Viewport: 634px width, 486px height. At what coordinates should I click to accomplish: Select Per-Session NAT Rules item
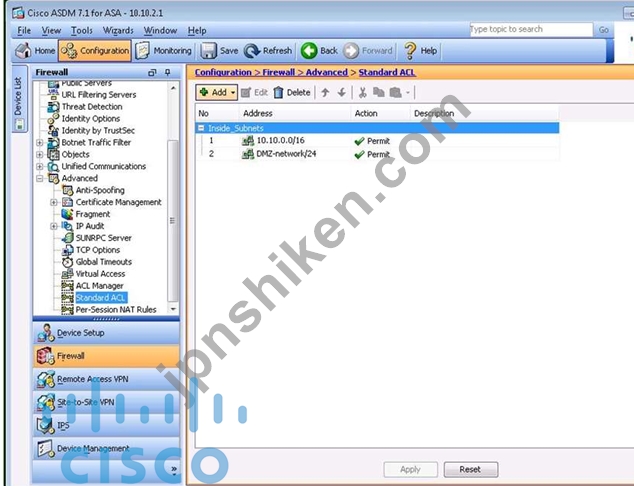116,310
